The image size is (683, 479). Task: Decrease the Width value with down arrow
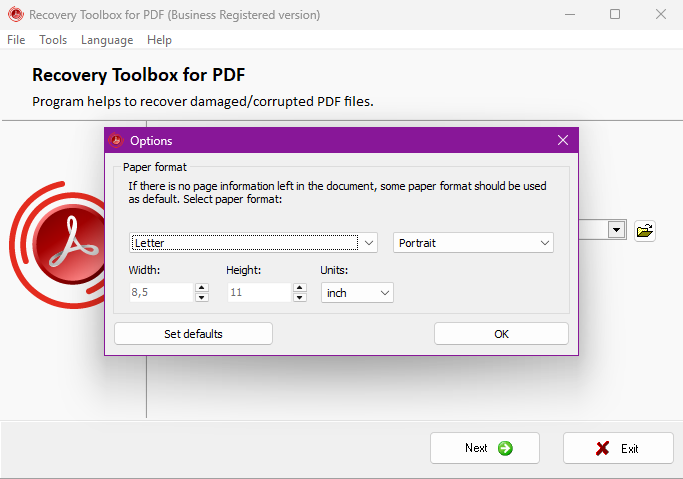point(202,297)
